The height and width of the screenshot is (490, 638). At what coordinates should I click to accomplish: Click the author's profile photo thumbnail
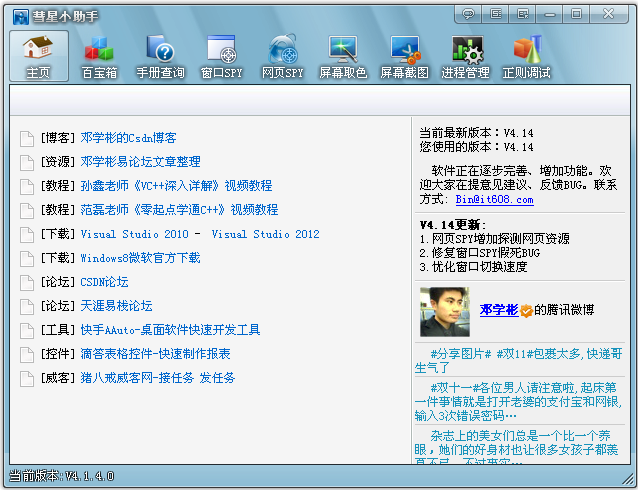coord(445,312)
